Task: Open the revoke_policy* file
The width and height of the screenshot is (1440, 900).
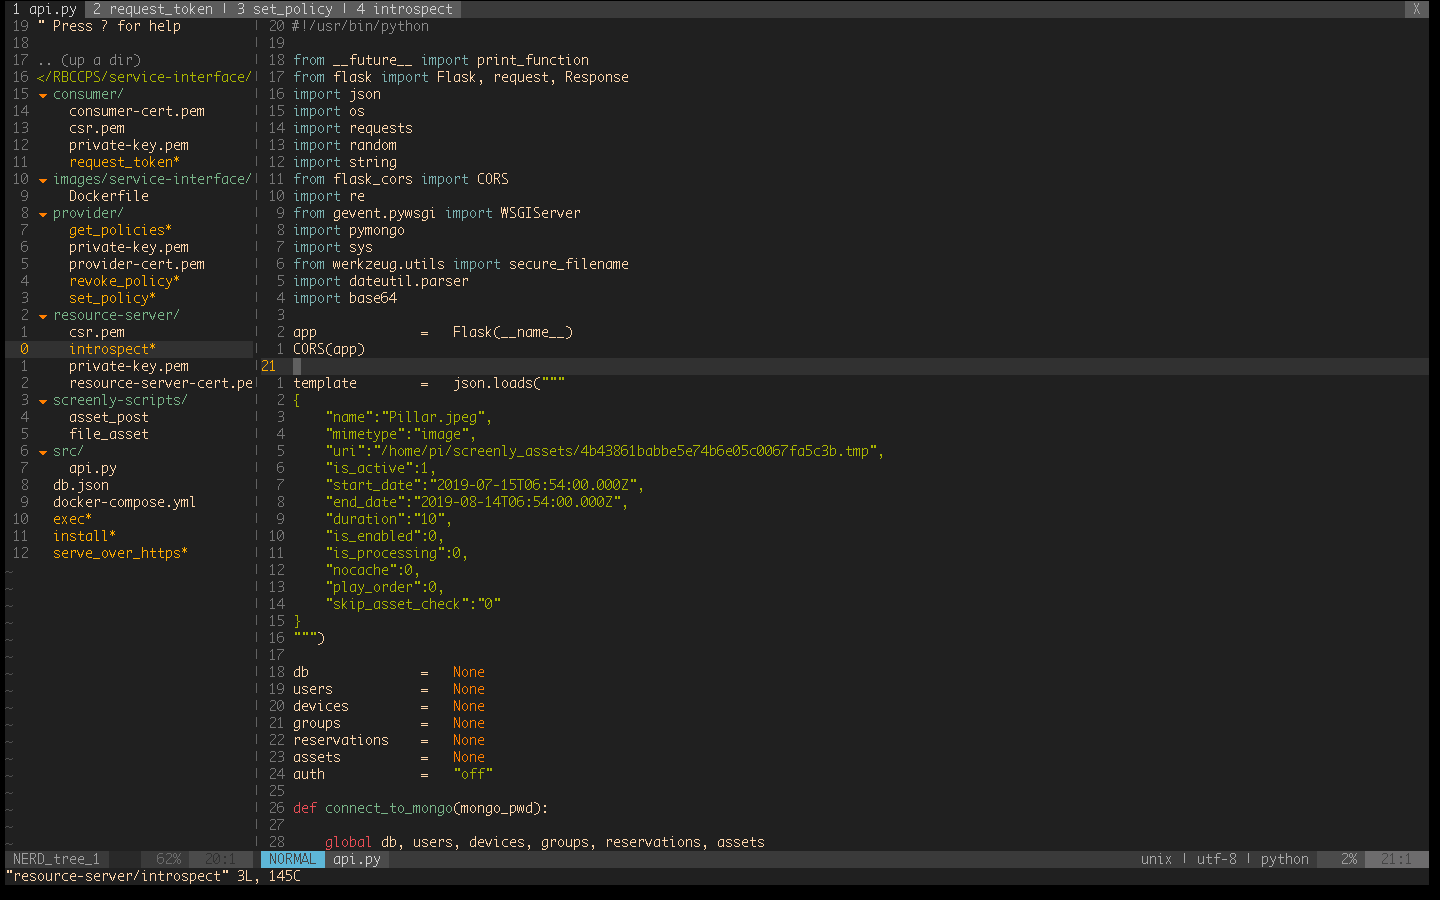Action: coord(125,281)
